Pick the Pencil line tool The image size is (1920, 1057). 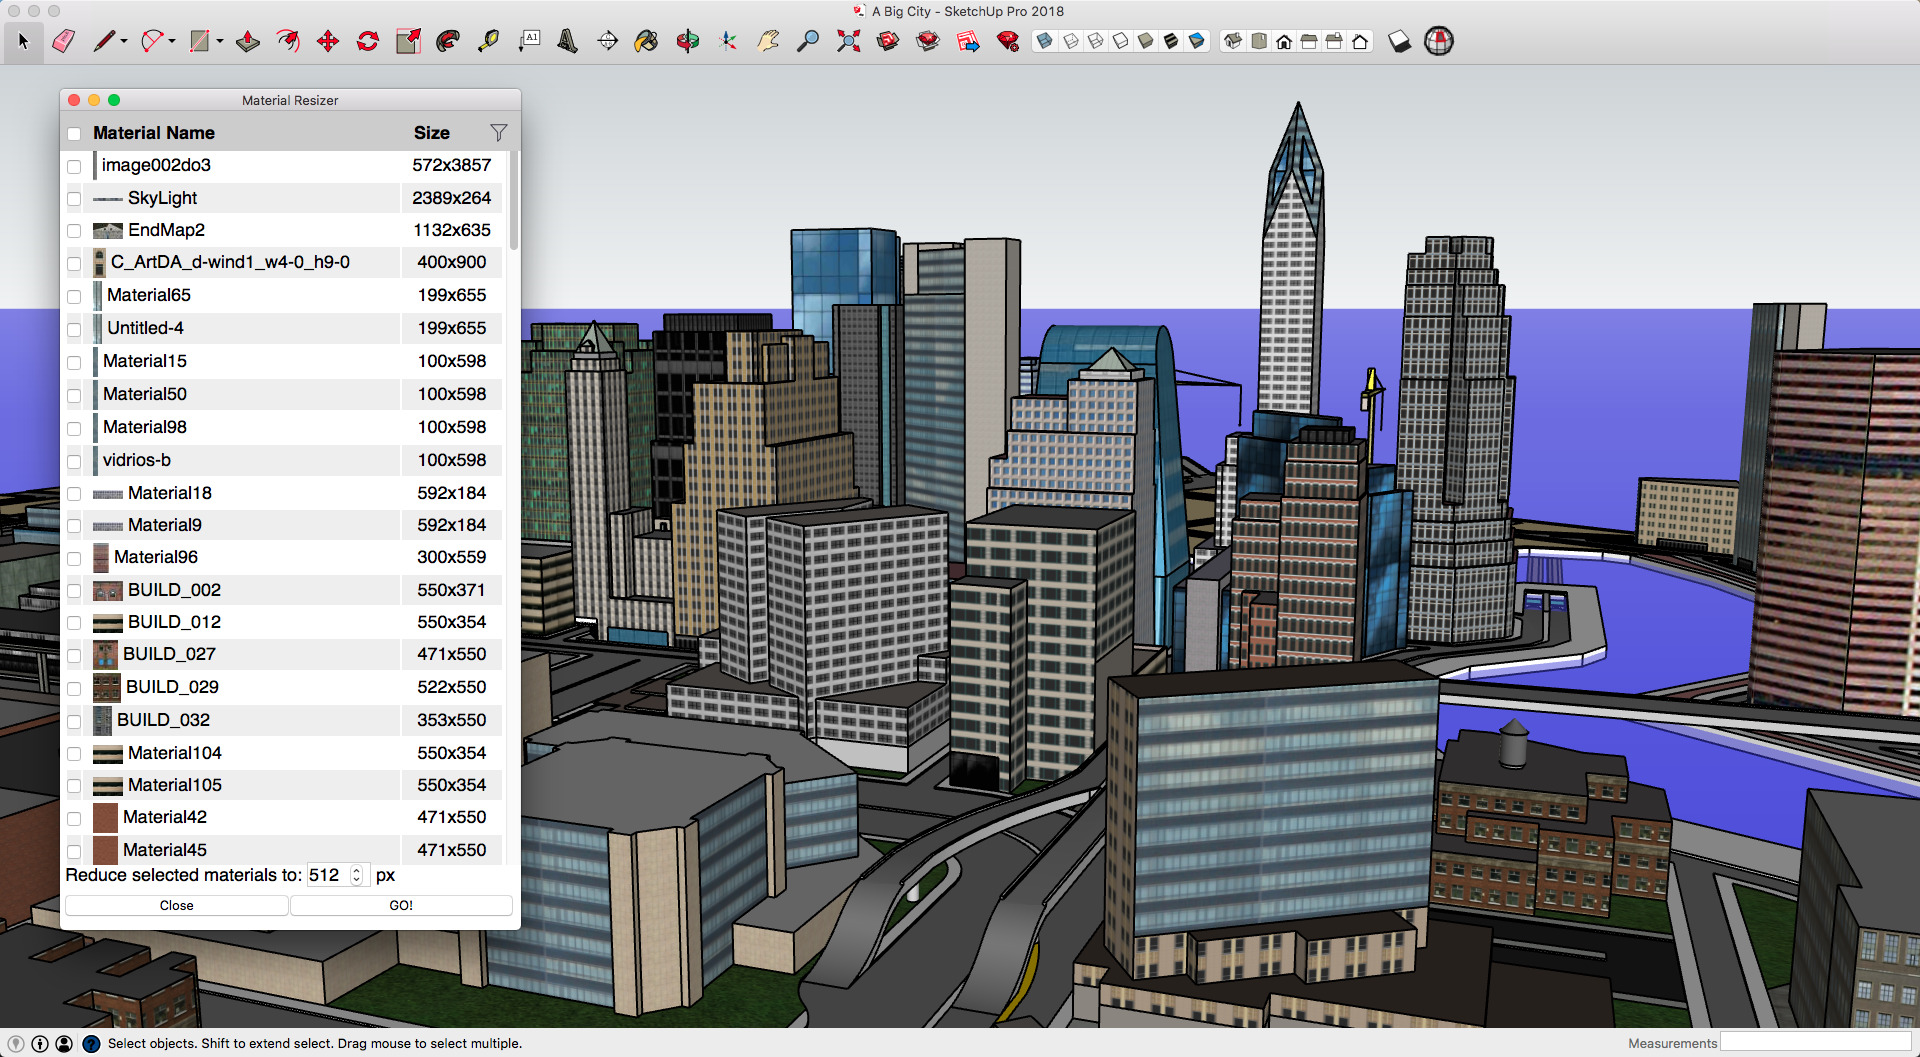pyautogui.click(x=104, y=41)
